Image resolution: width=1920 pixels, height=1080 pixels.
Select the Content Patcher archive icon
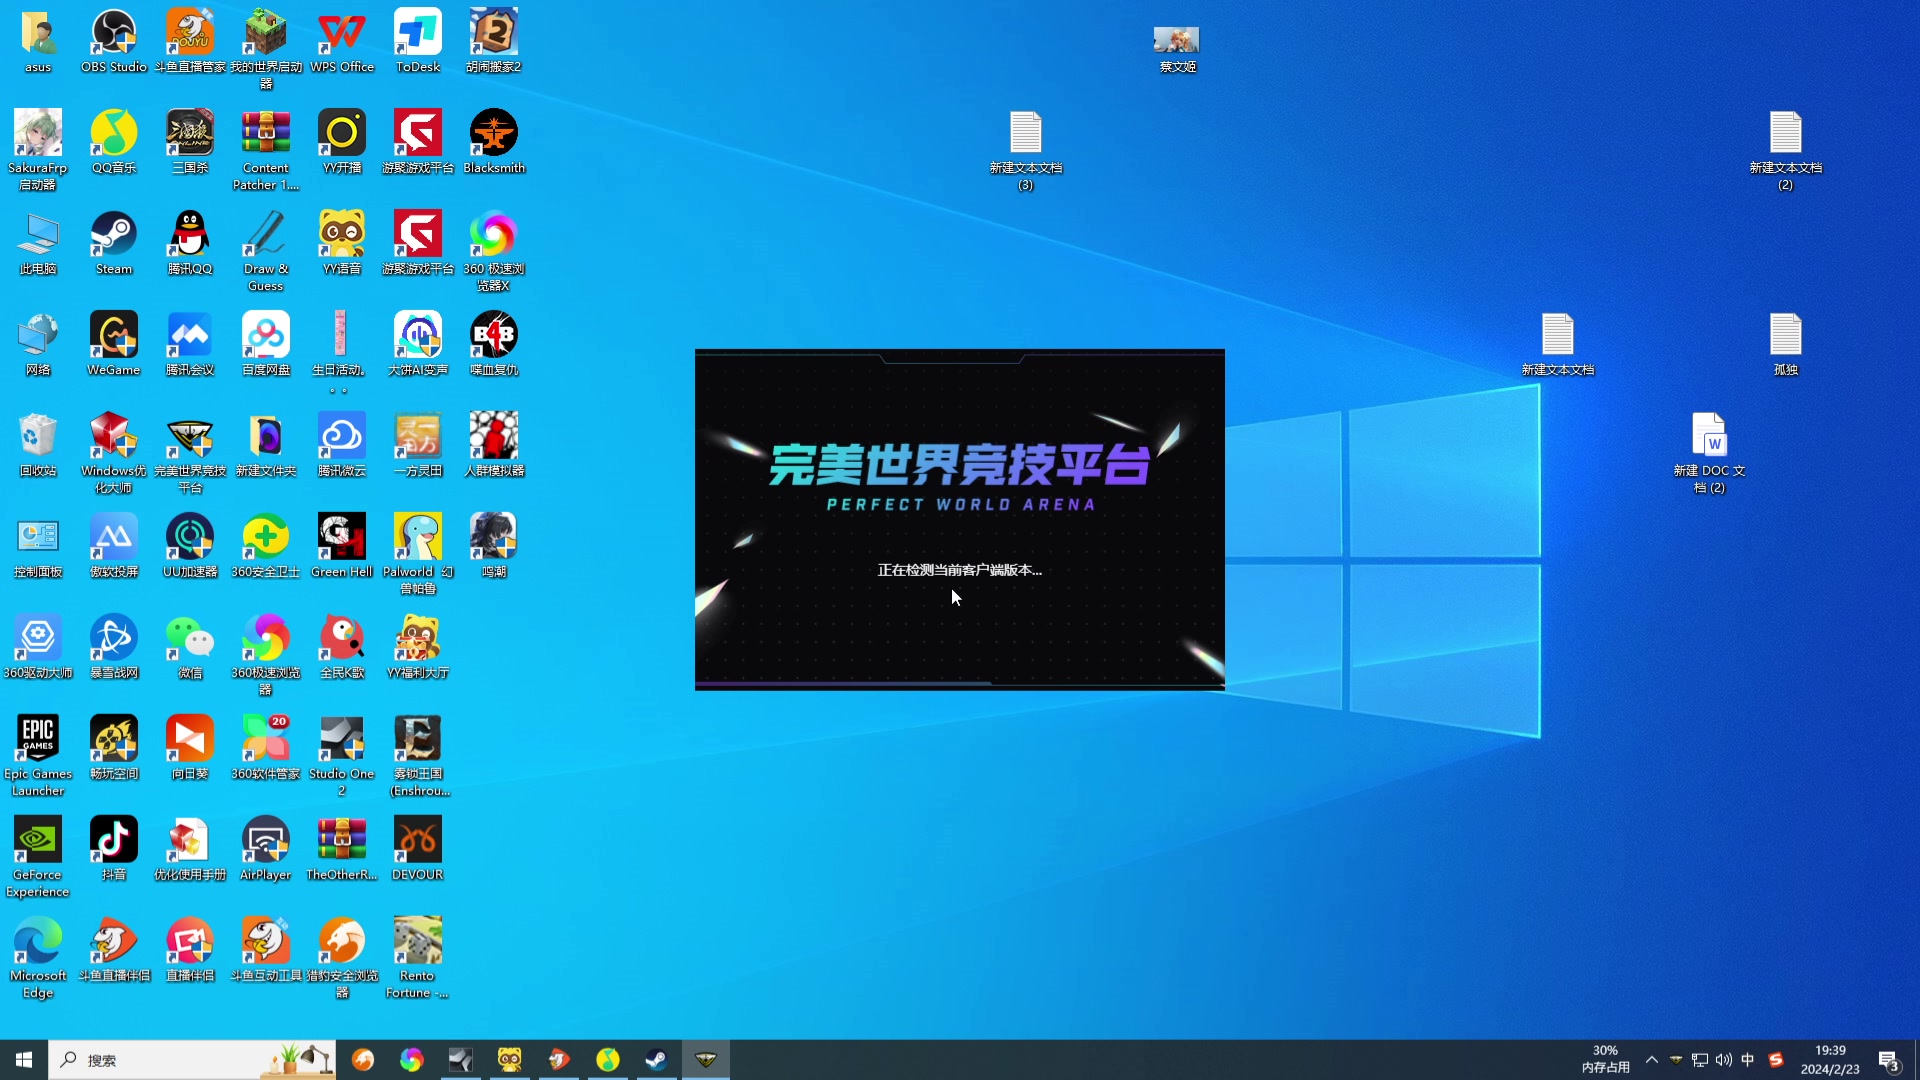266,150
